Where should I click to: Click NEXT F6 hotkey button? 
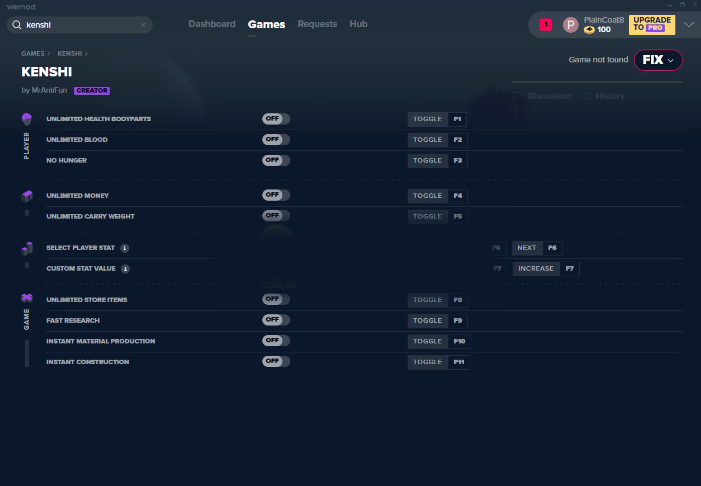[x=537, y=248]
